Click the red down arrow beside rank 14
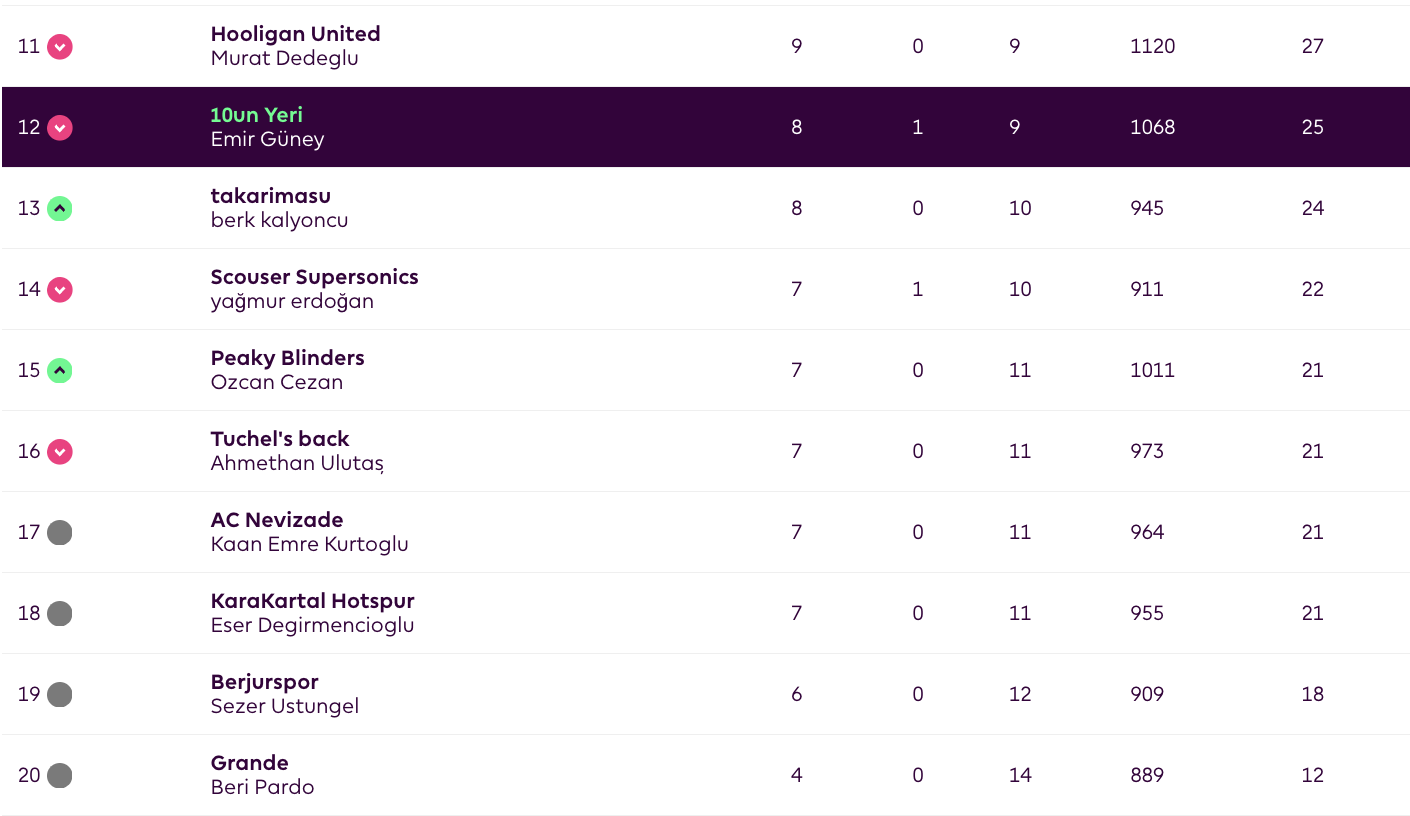Image resolution: width=1410 pixels, height=816 pixels. pyautogui.click(x=60, y=290)
